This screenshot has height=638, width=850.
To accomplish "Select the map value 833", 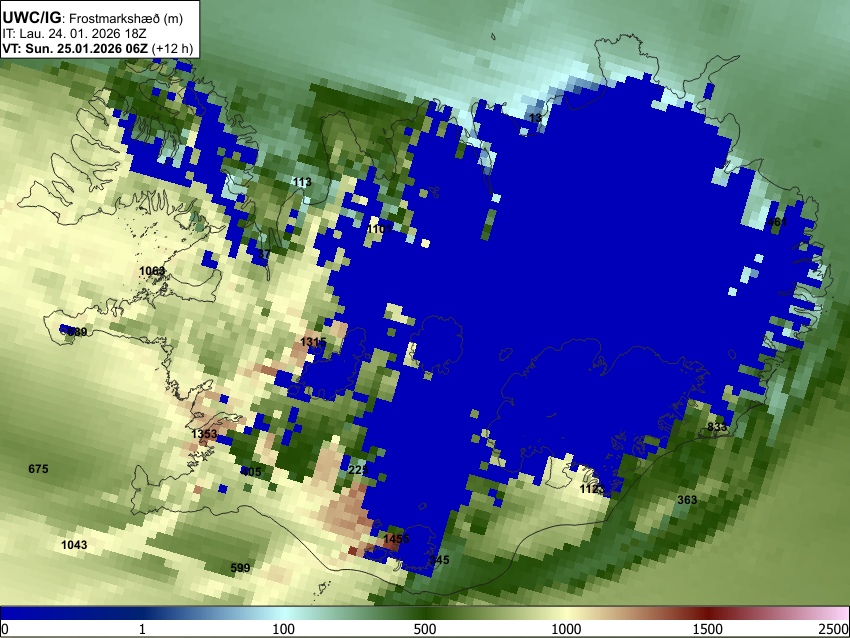I will click(717, 427).
